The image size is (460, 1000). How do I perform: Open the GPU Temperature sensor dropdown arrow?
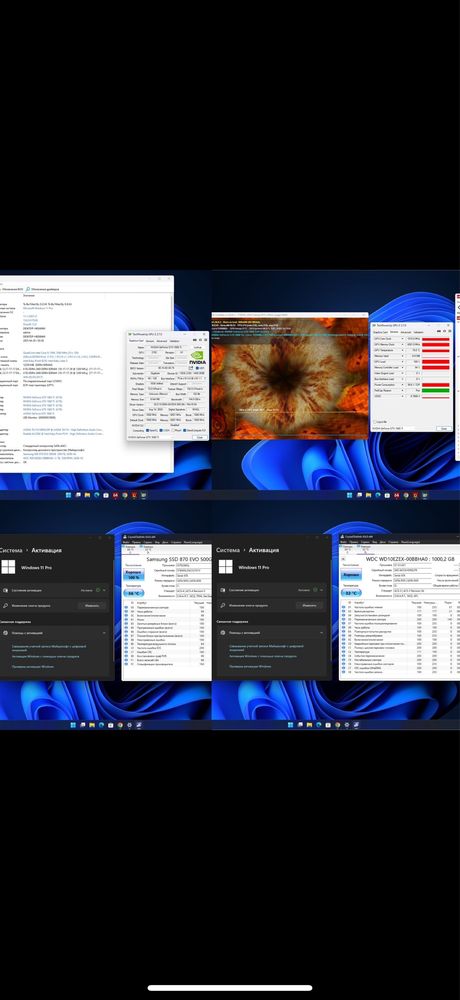(403, 350)
